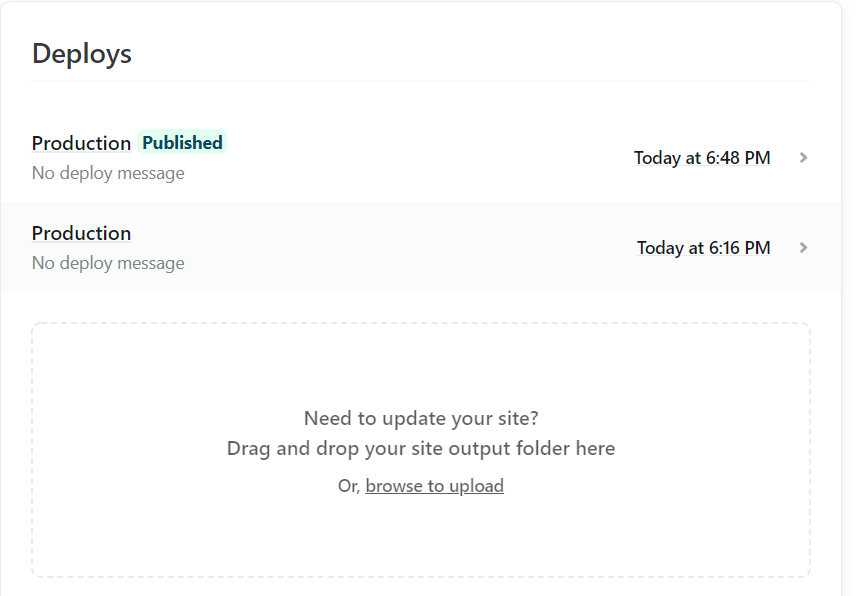Image resolution: width=862 pixels, height=596 pixels.
Task: Open the unpublished 6:16 PM Production title
Action: coord(81,233)
